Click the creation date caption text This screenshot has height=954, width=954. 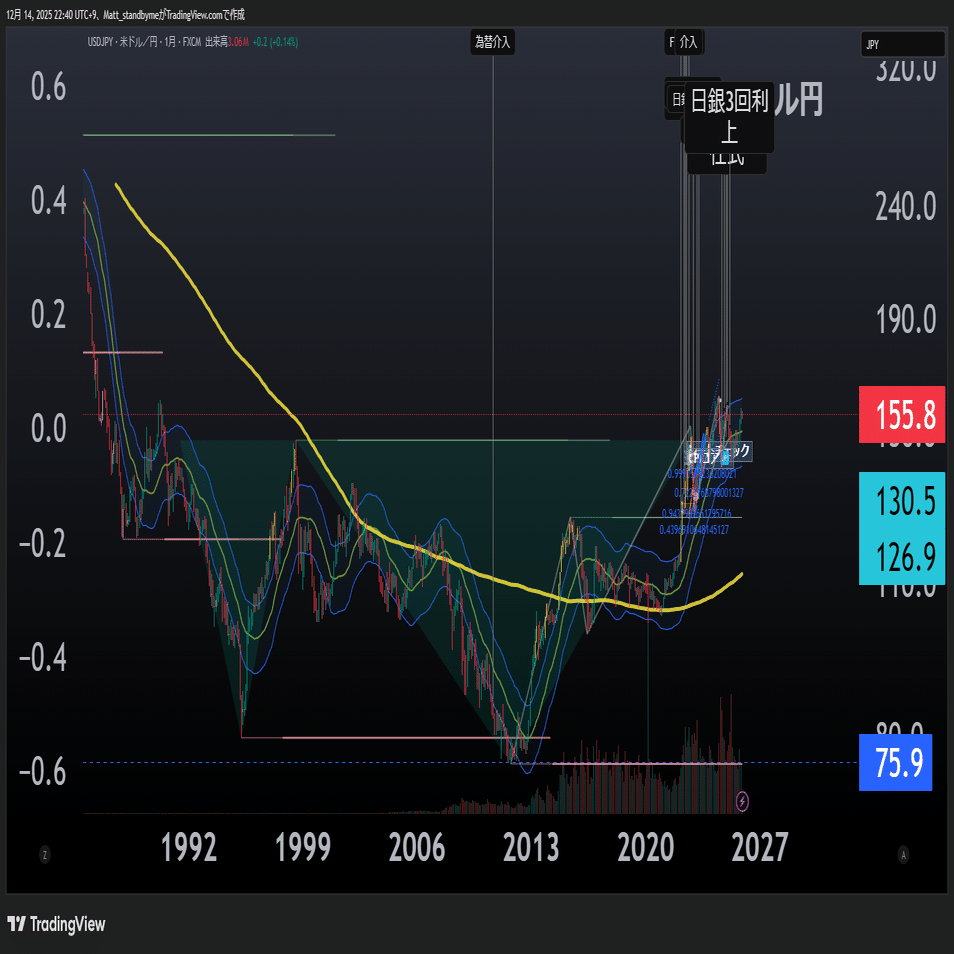[x=125, y=15]
